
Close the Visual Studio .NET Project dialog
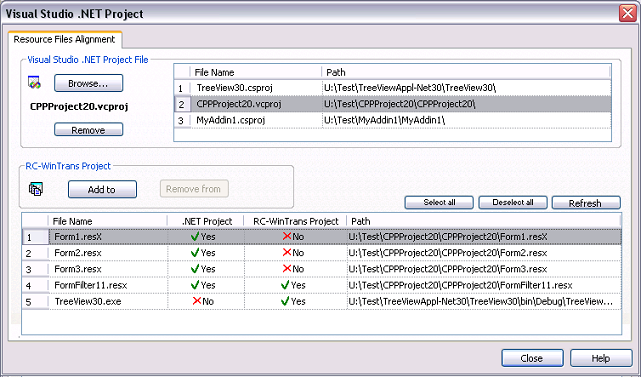532,358
